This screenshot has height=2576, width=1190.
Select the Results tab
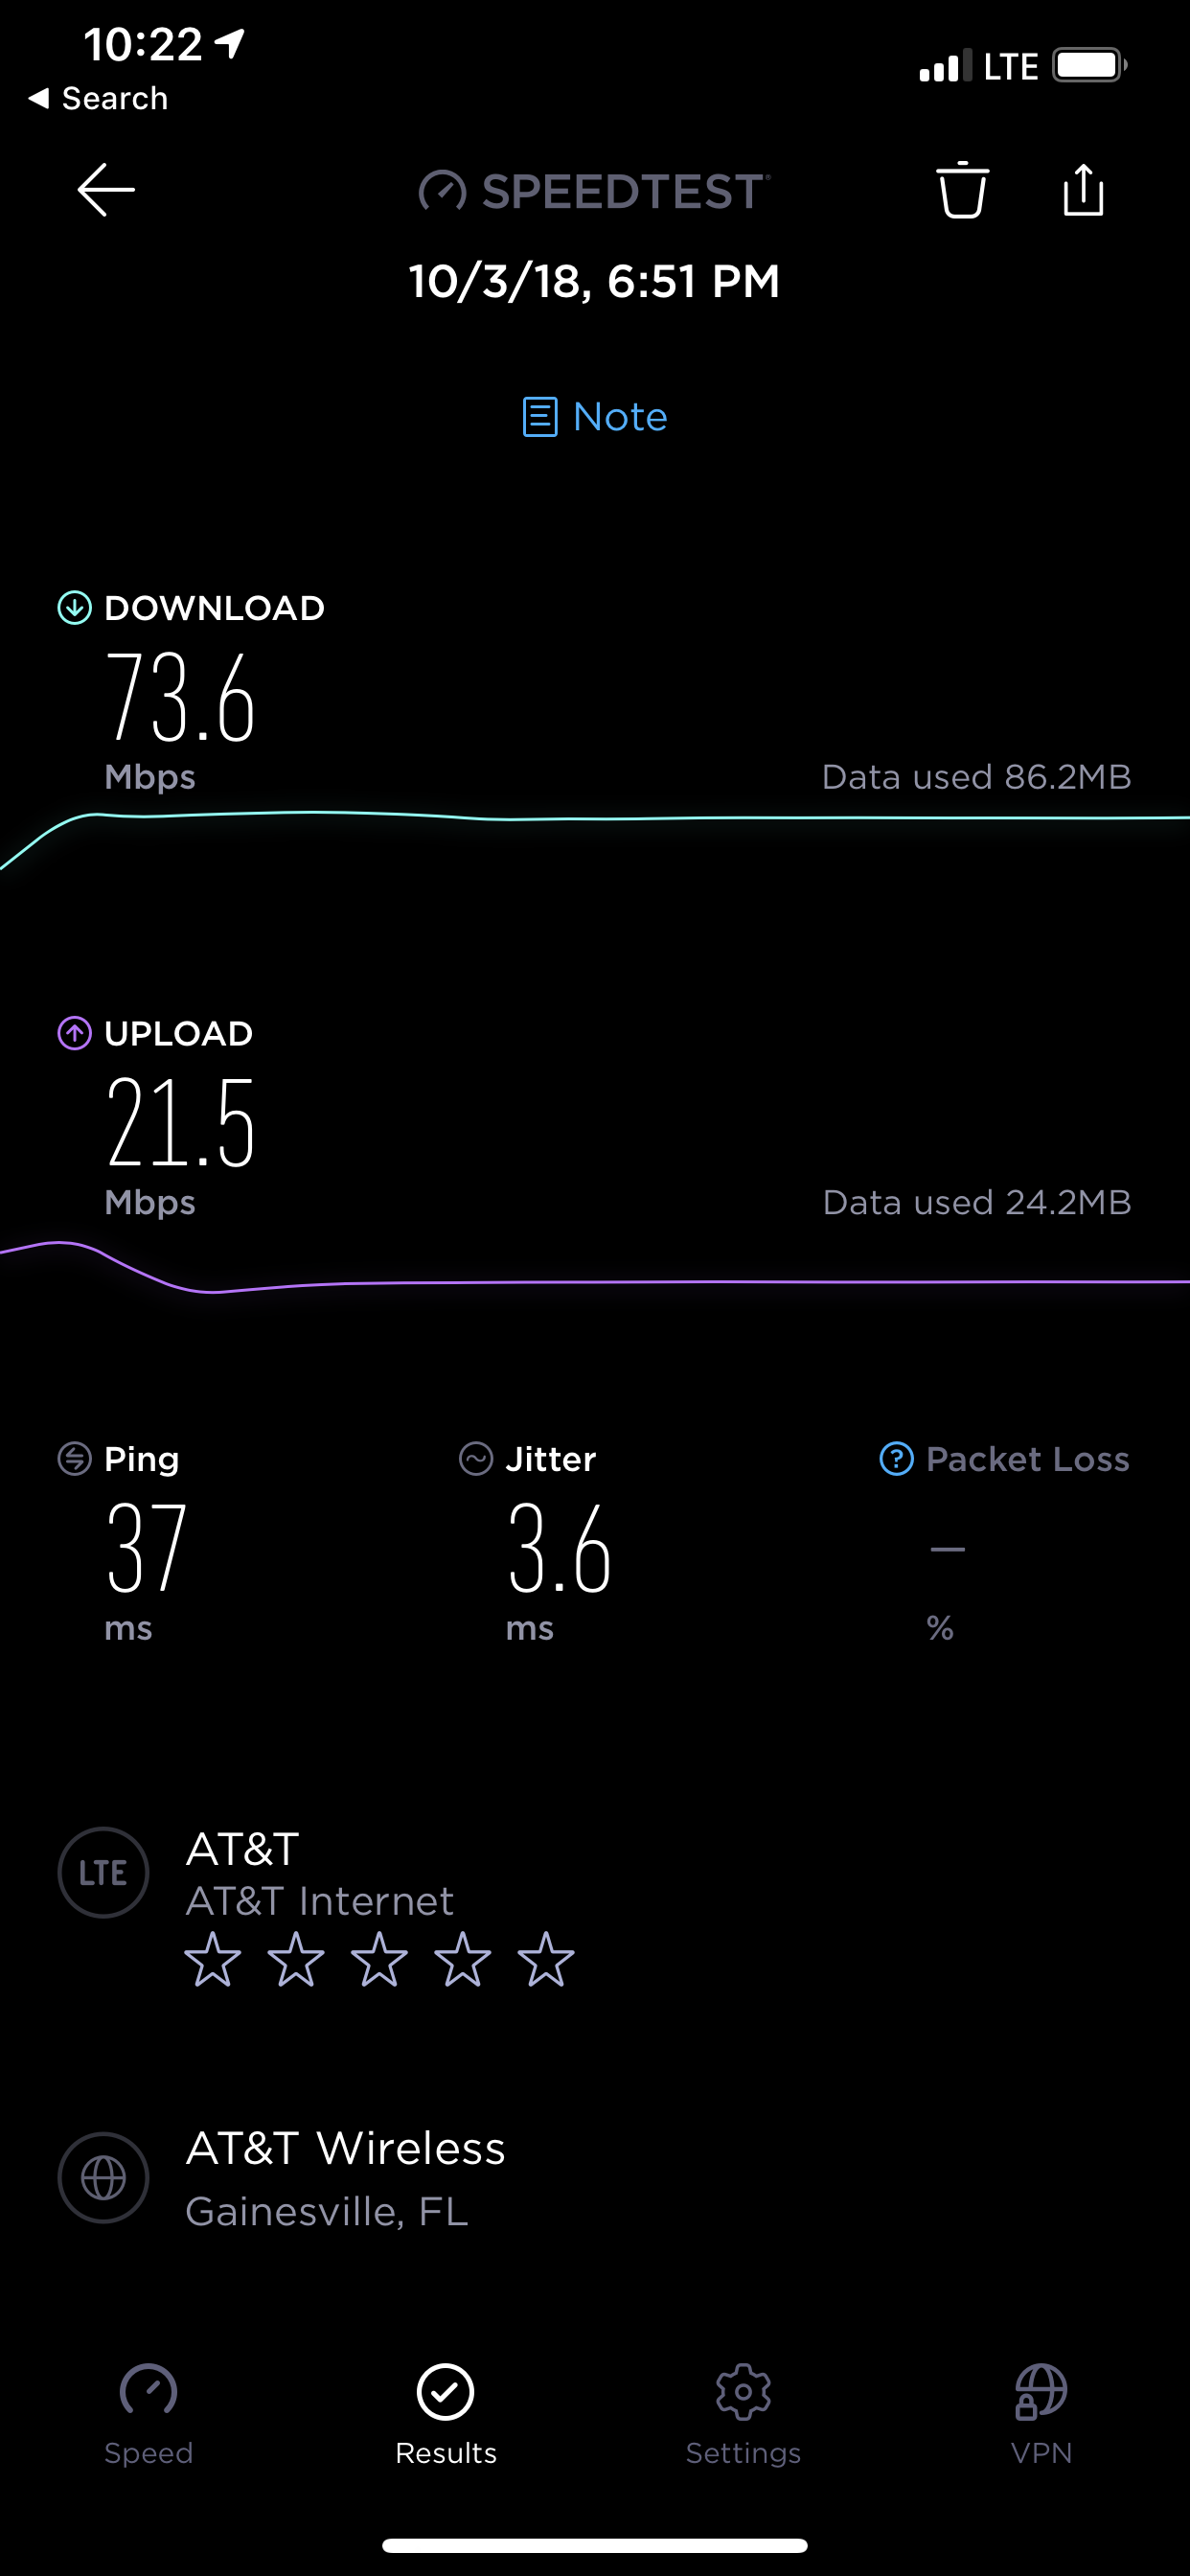446,2415
